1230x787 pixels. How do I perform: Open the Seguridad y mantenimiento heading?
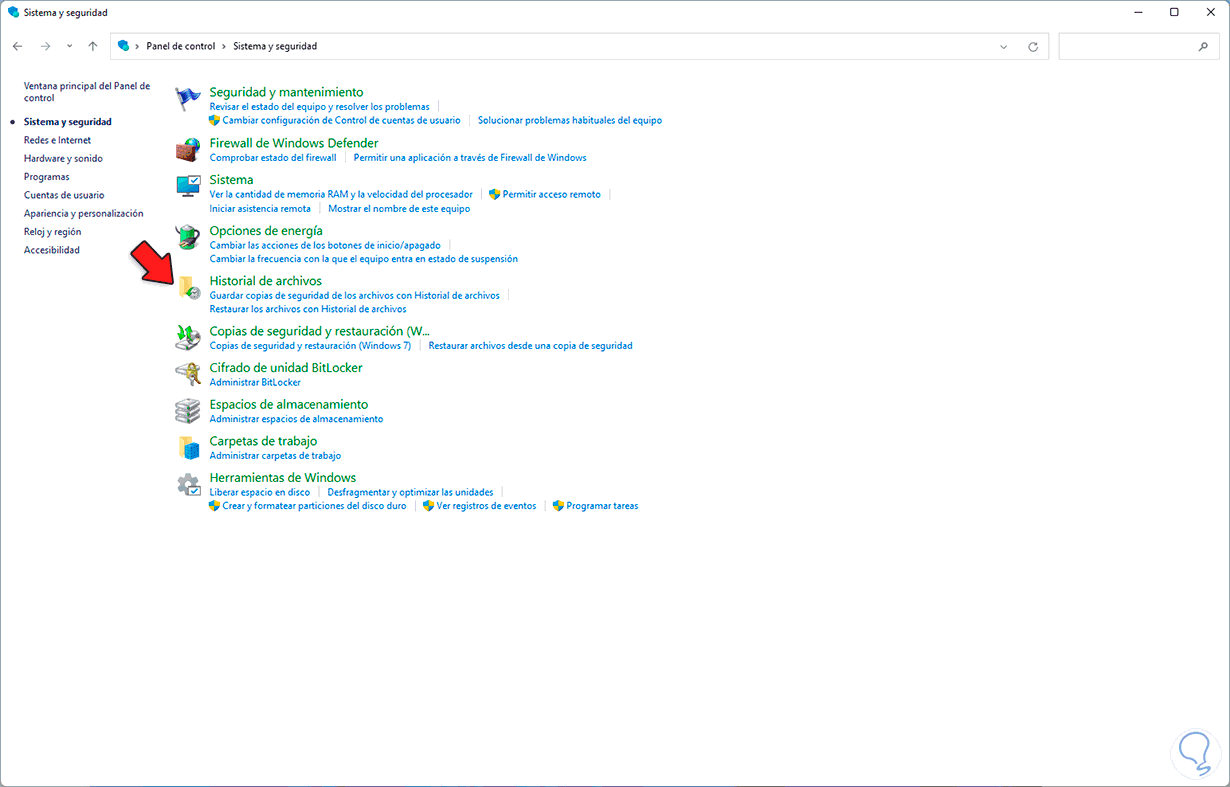coord(286,92)
